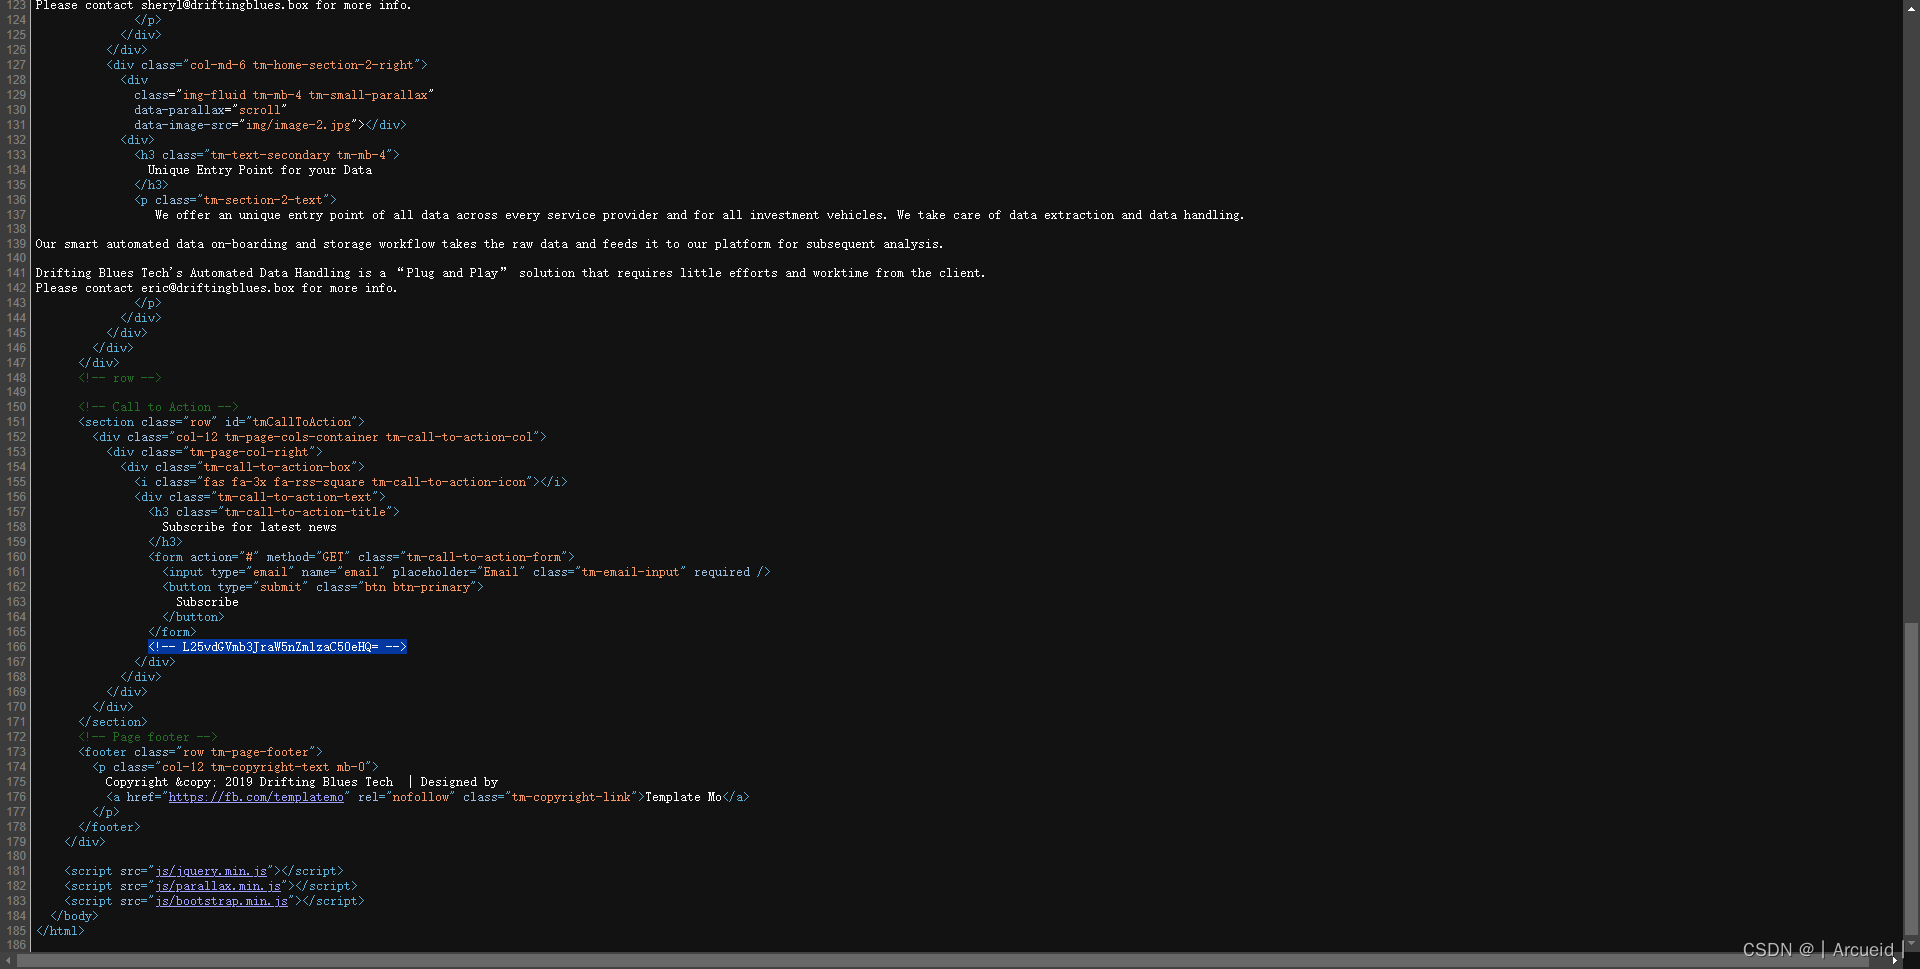Click the data-parallax scroll attribute line
The image size is (1920, 969).
210,110
